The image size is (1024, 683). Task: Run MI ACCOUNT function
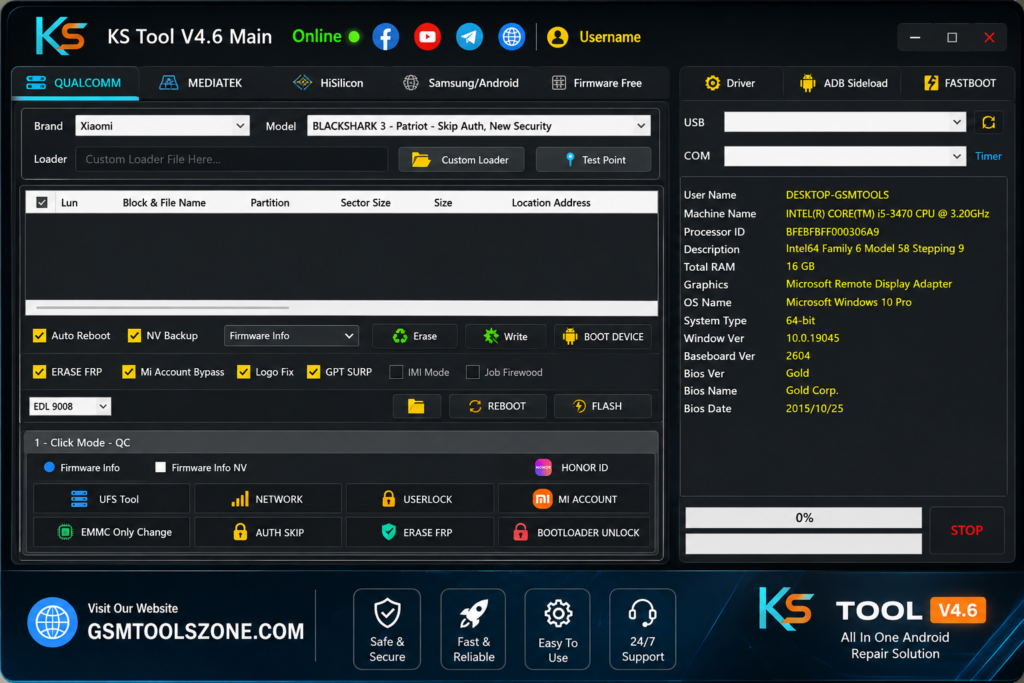click(574, 500)
